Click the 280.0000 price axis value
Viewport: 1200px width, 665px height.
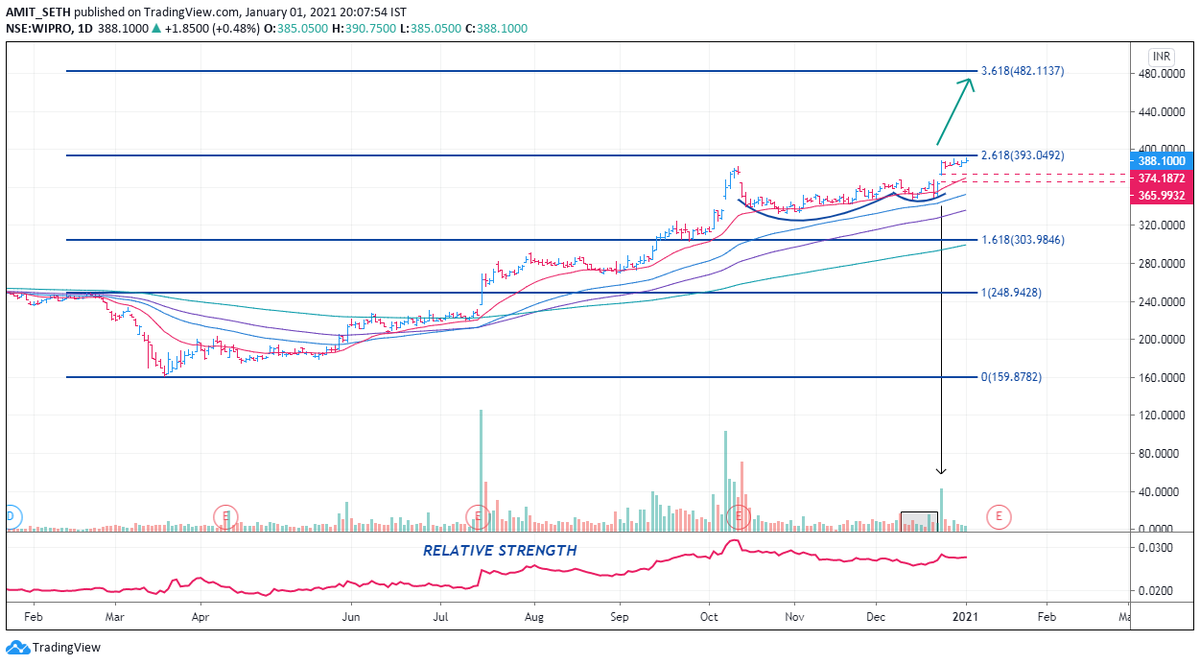point(1162,264)
